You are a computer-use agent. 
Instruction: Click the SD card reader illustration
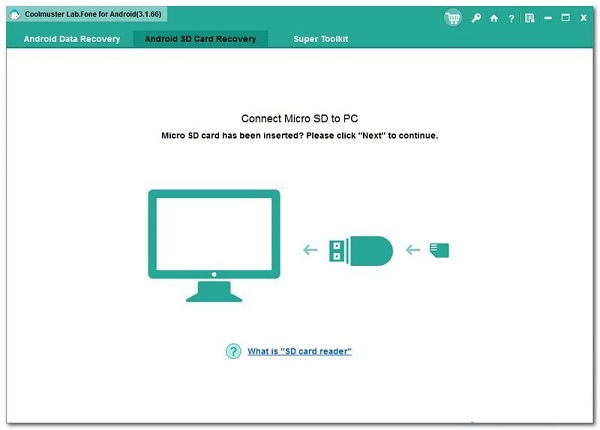tap(360, 249)
